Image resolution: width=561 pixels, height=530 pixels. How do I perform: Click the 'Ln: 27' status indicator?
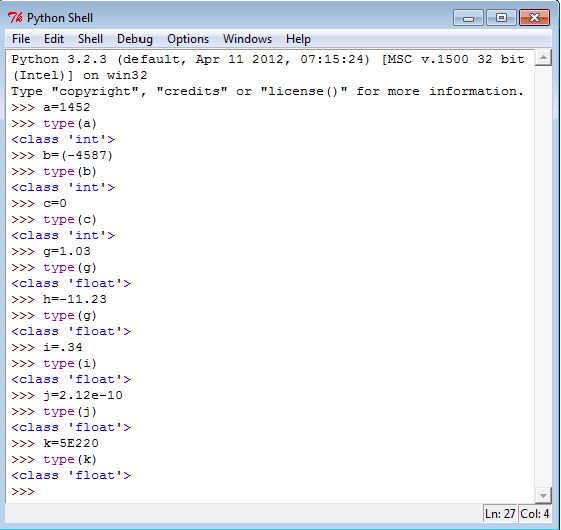point(500,514)
